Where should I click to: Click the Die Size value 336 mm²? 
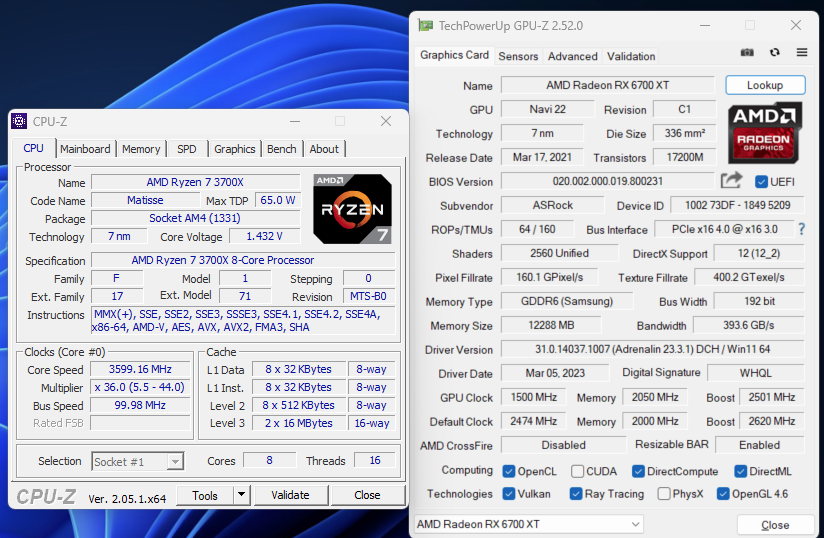(684, 133)
